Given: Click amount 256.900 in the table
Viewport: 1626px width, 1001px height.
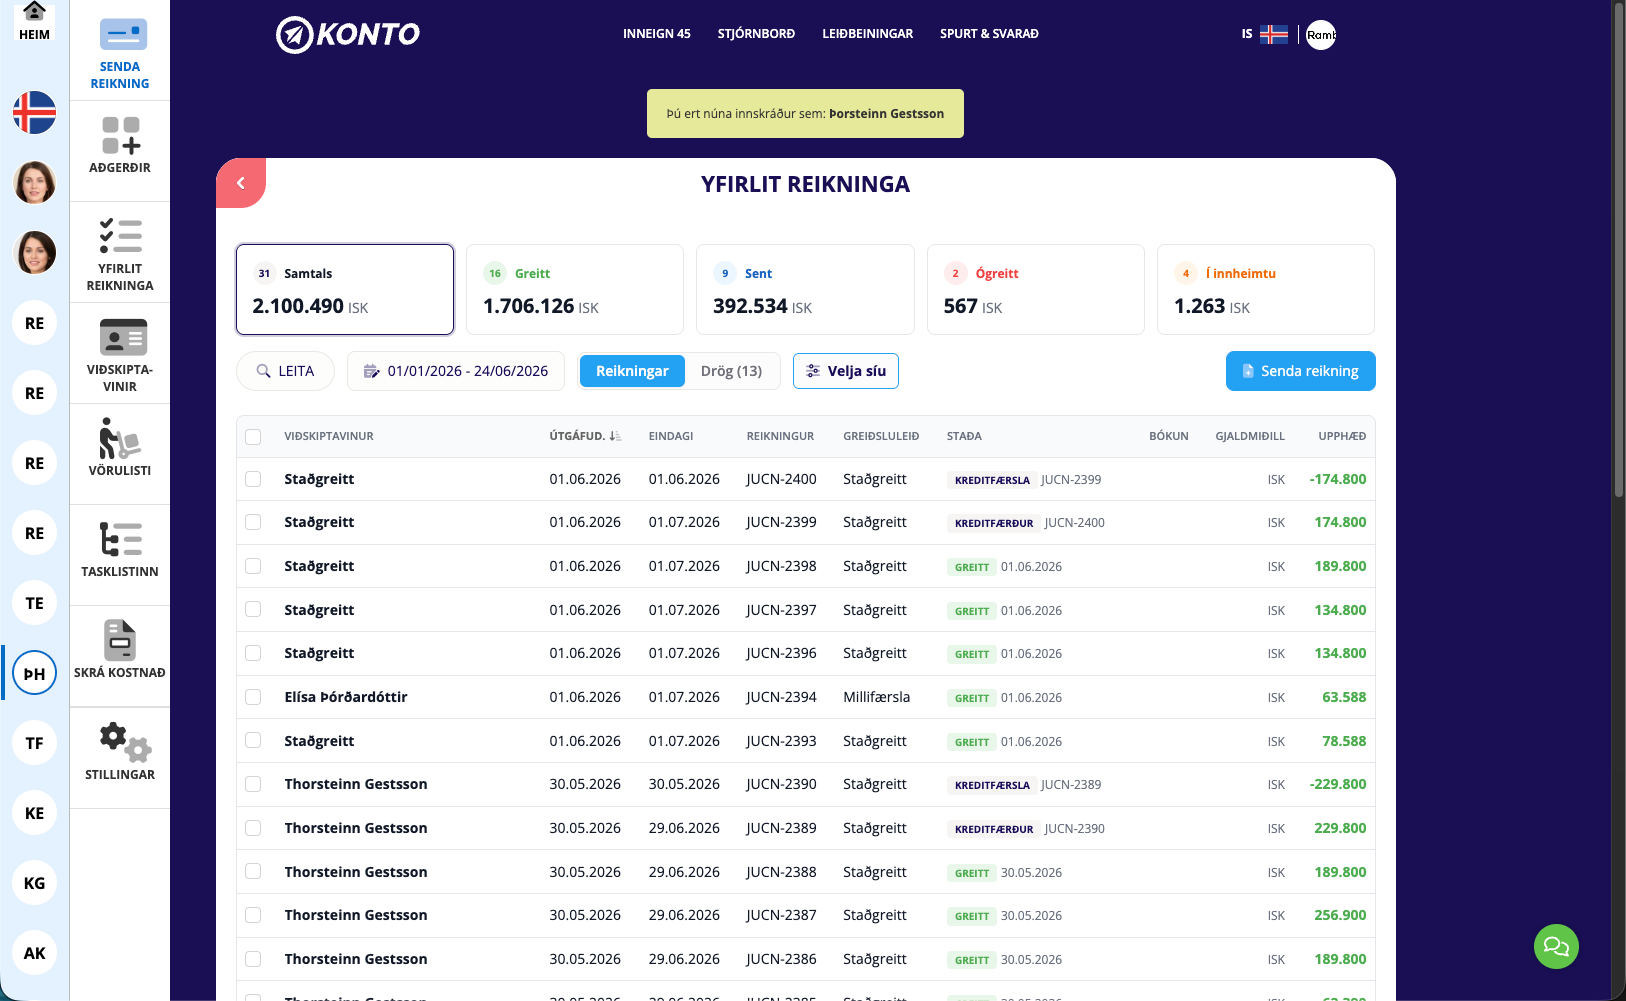Looking at the screenshot, I should click(x=1340, y=915).
